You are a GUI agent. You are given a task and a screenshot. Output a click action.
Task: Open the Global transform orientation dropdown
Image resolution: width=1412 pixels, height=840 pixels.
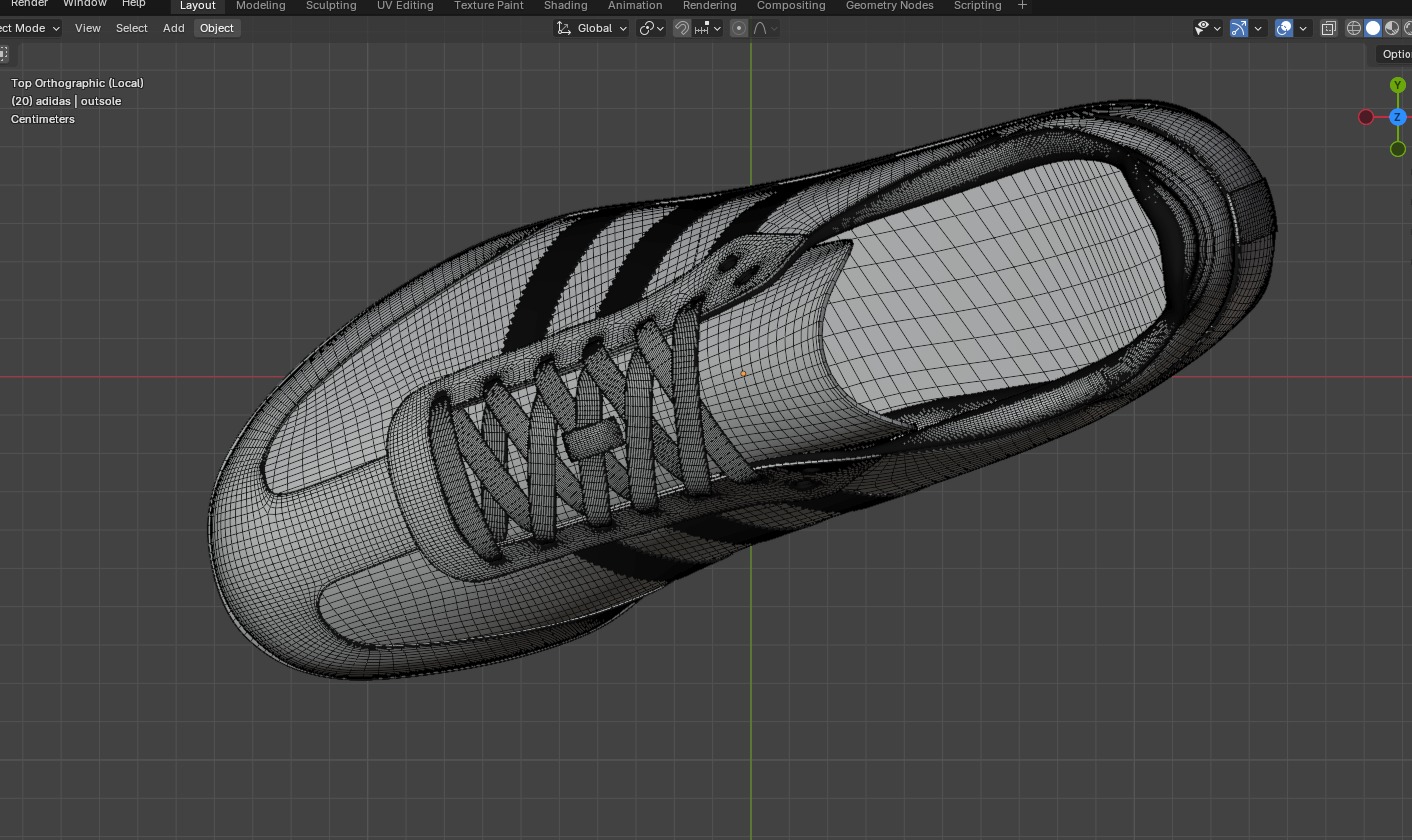[592, 28]
